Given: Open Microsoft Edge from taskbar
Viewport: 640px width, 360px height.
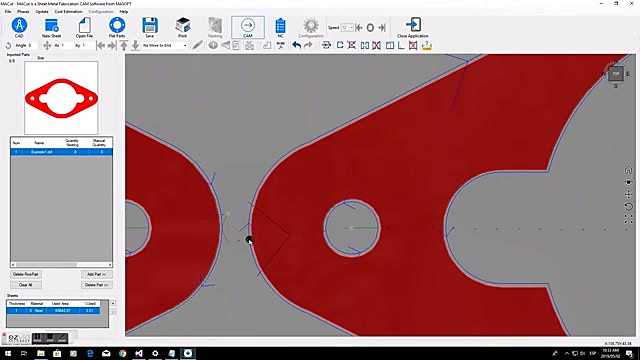Looking at the screenshot, I should coord(90,353).
